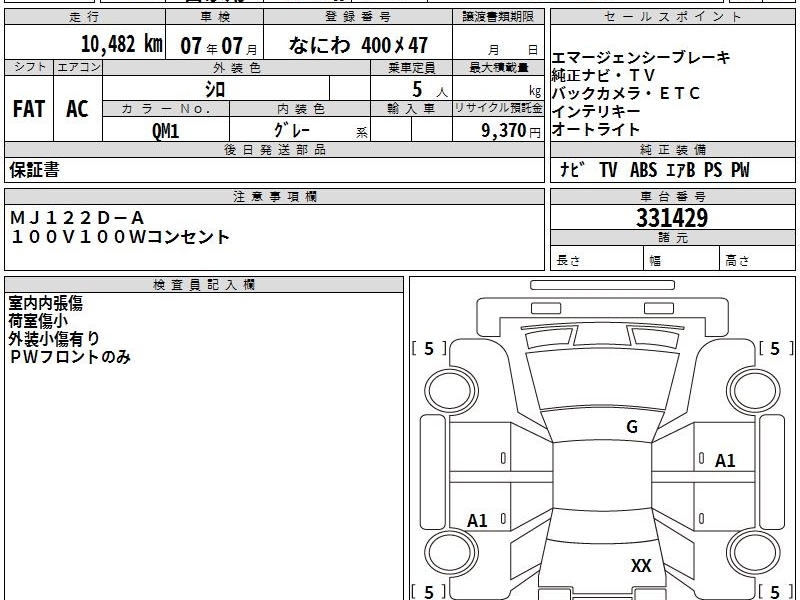Viewport: 800px width, 600px height.
Task: Select the FAT shift value
Action: (29, 109)
